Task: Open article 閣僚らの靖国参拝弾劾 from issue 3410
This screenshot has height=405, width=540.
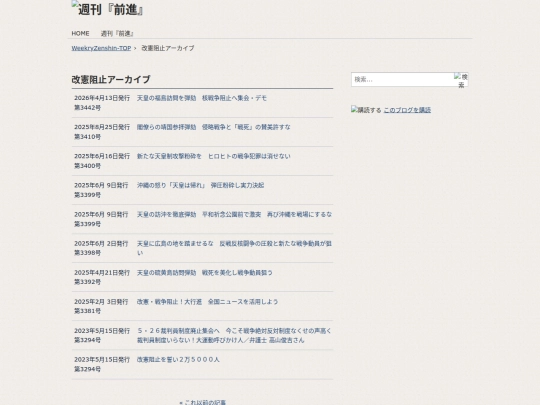Action: pyautogui.click(x=214, y=127)
